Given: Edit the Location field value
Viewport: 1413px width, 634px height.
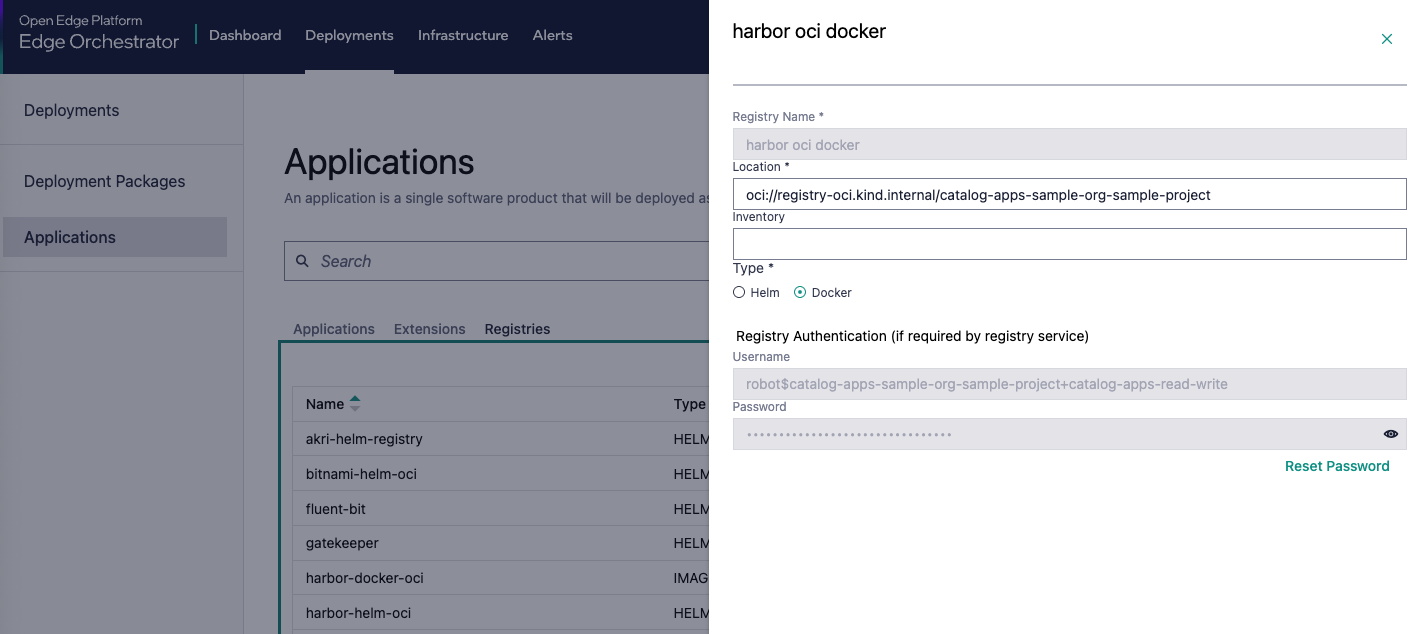Looking at the screenshot, I should 1069,194.
